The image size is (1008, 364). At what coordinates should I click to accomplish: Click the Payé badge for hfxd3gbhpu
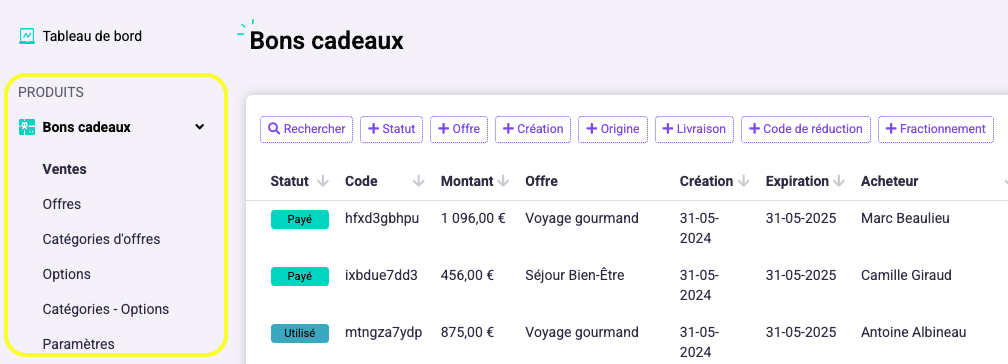[300, 219]
